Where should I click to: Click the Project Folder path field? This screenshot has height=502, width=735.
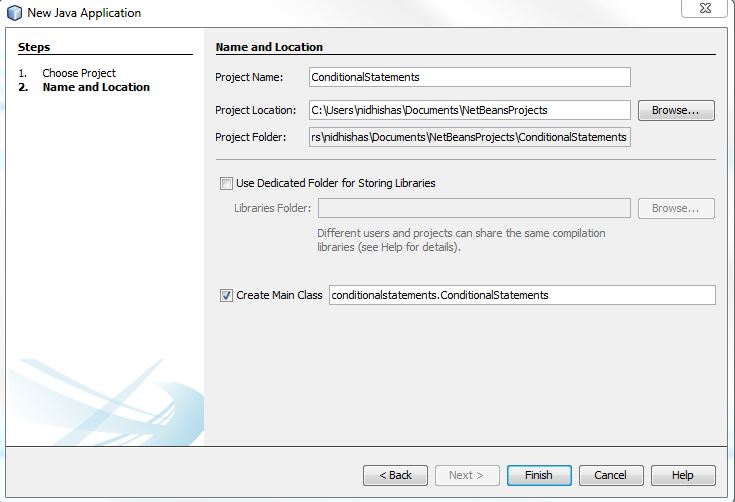470,137
